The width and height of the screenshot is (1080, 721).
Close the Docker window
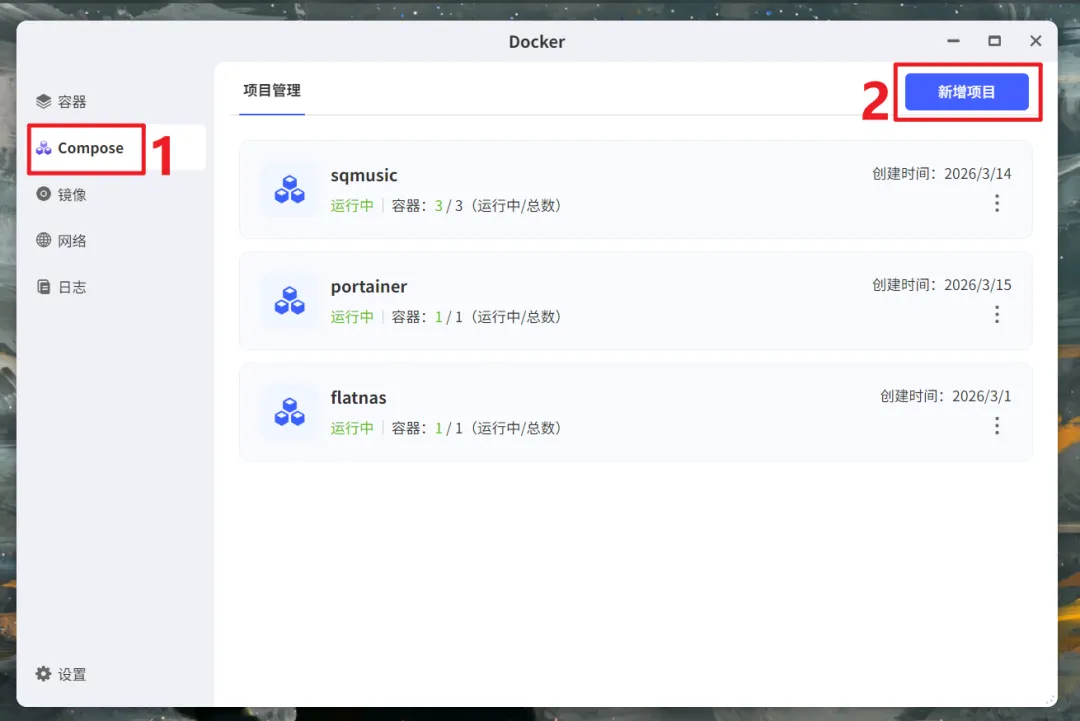(1035, 41)
